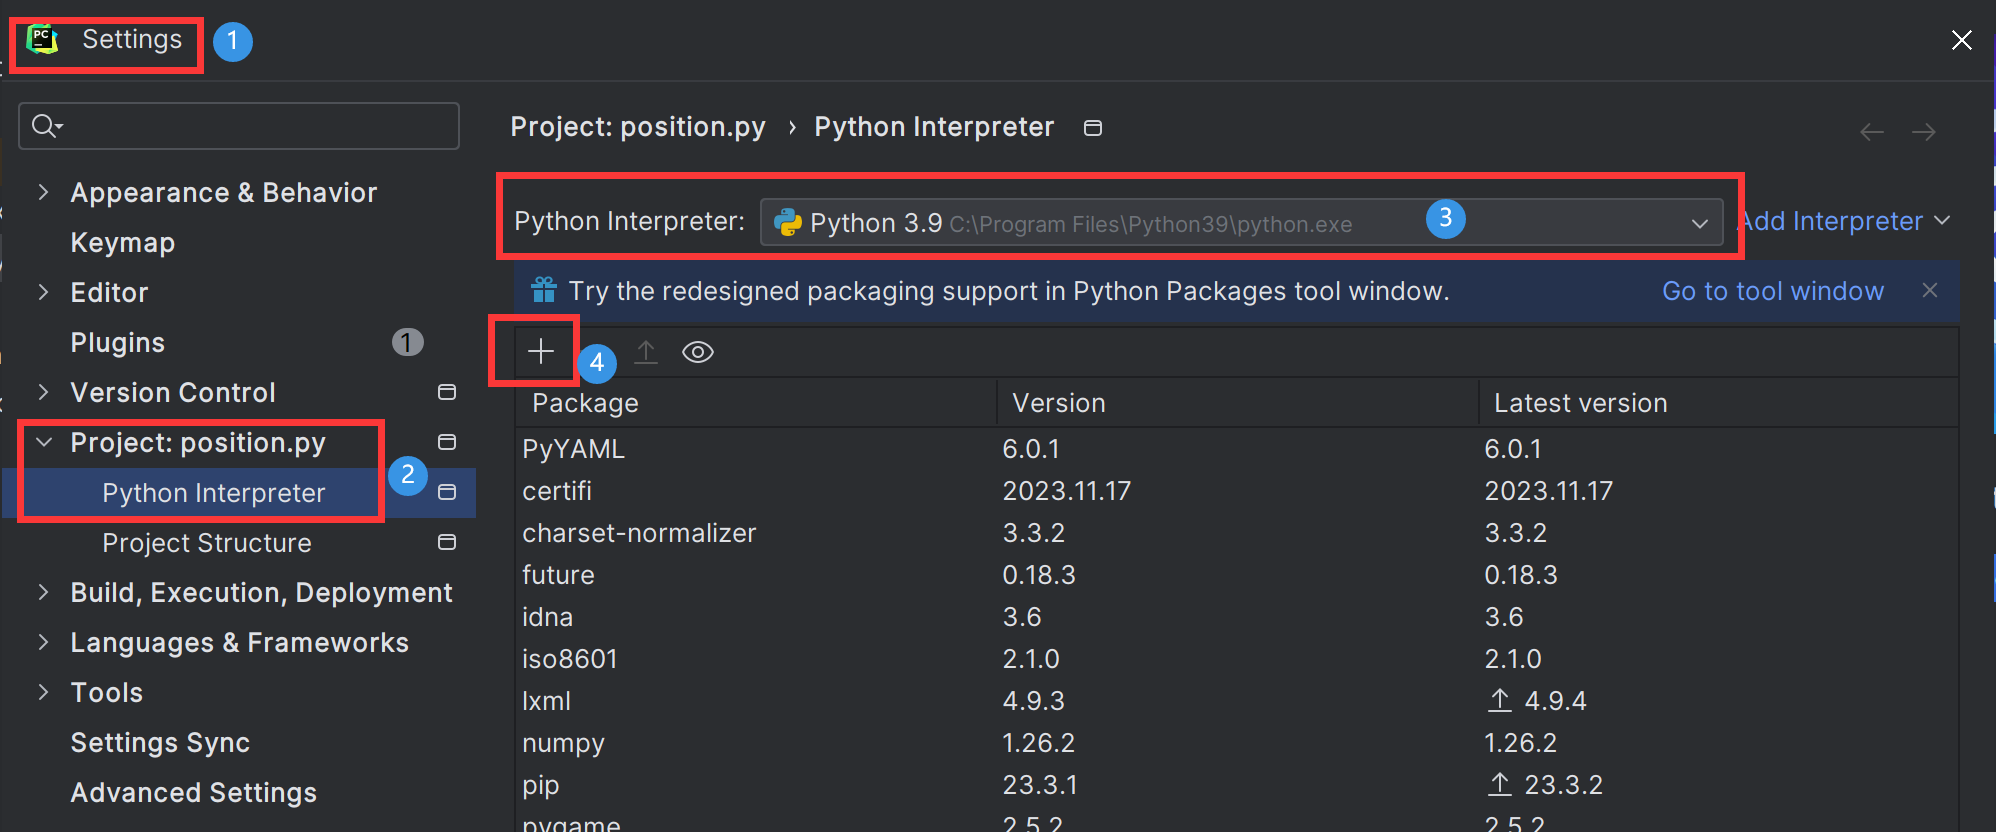Select the pip package row

(1236, 785)
